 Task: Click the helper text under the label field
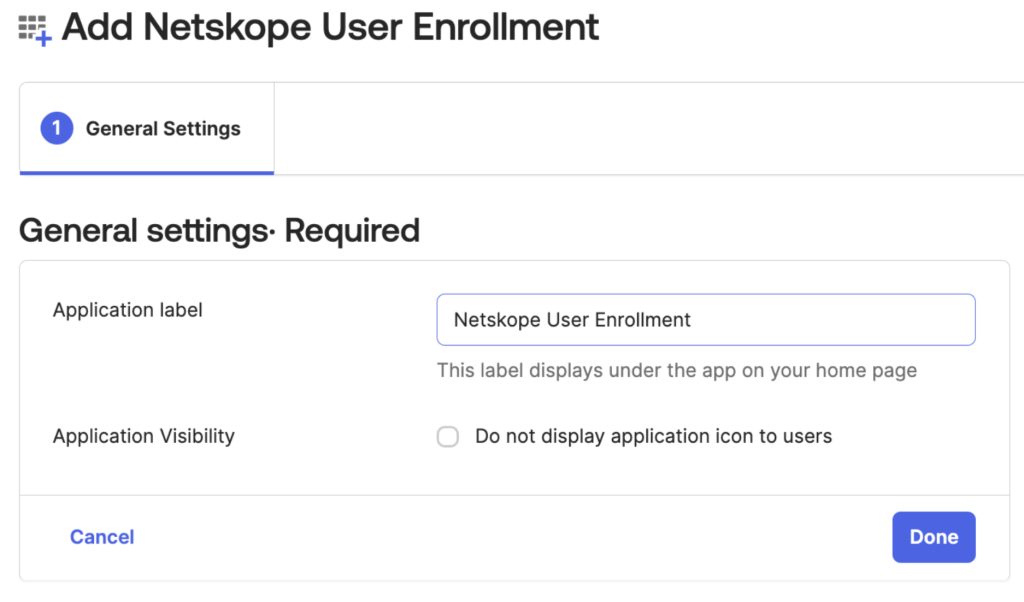click(x=676, y=370)
